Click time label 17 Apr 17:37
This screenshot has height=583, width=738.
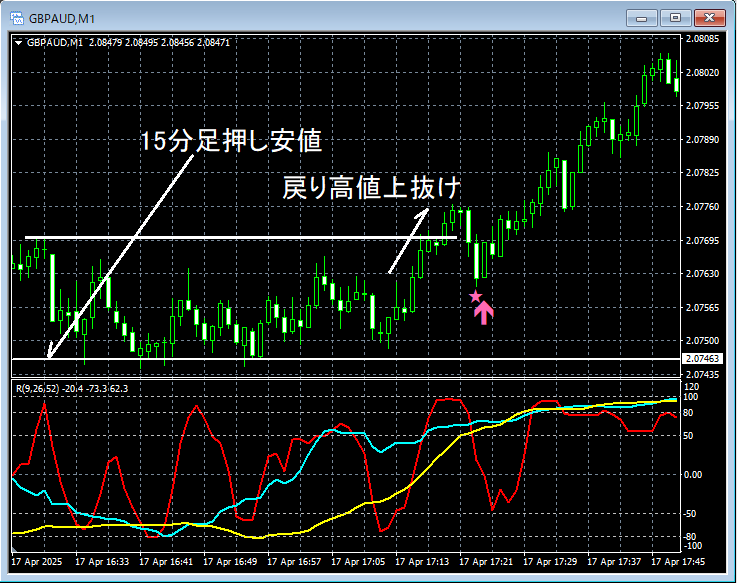(x=614, y=562)
